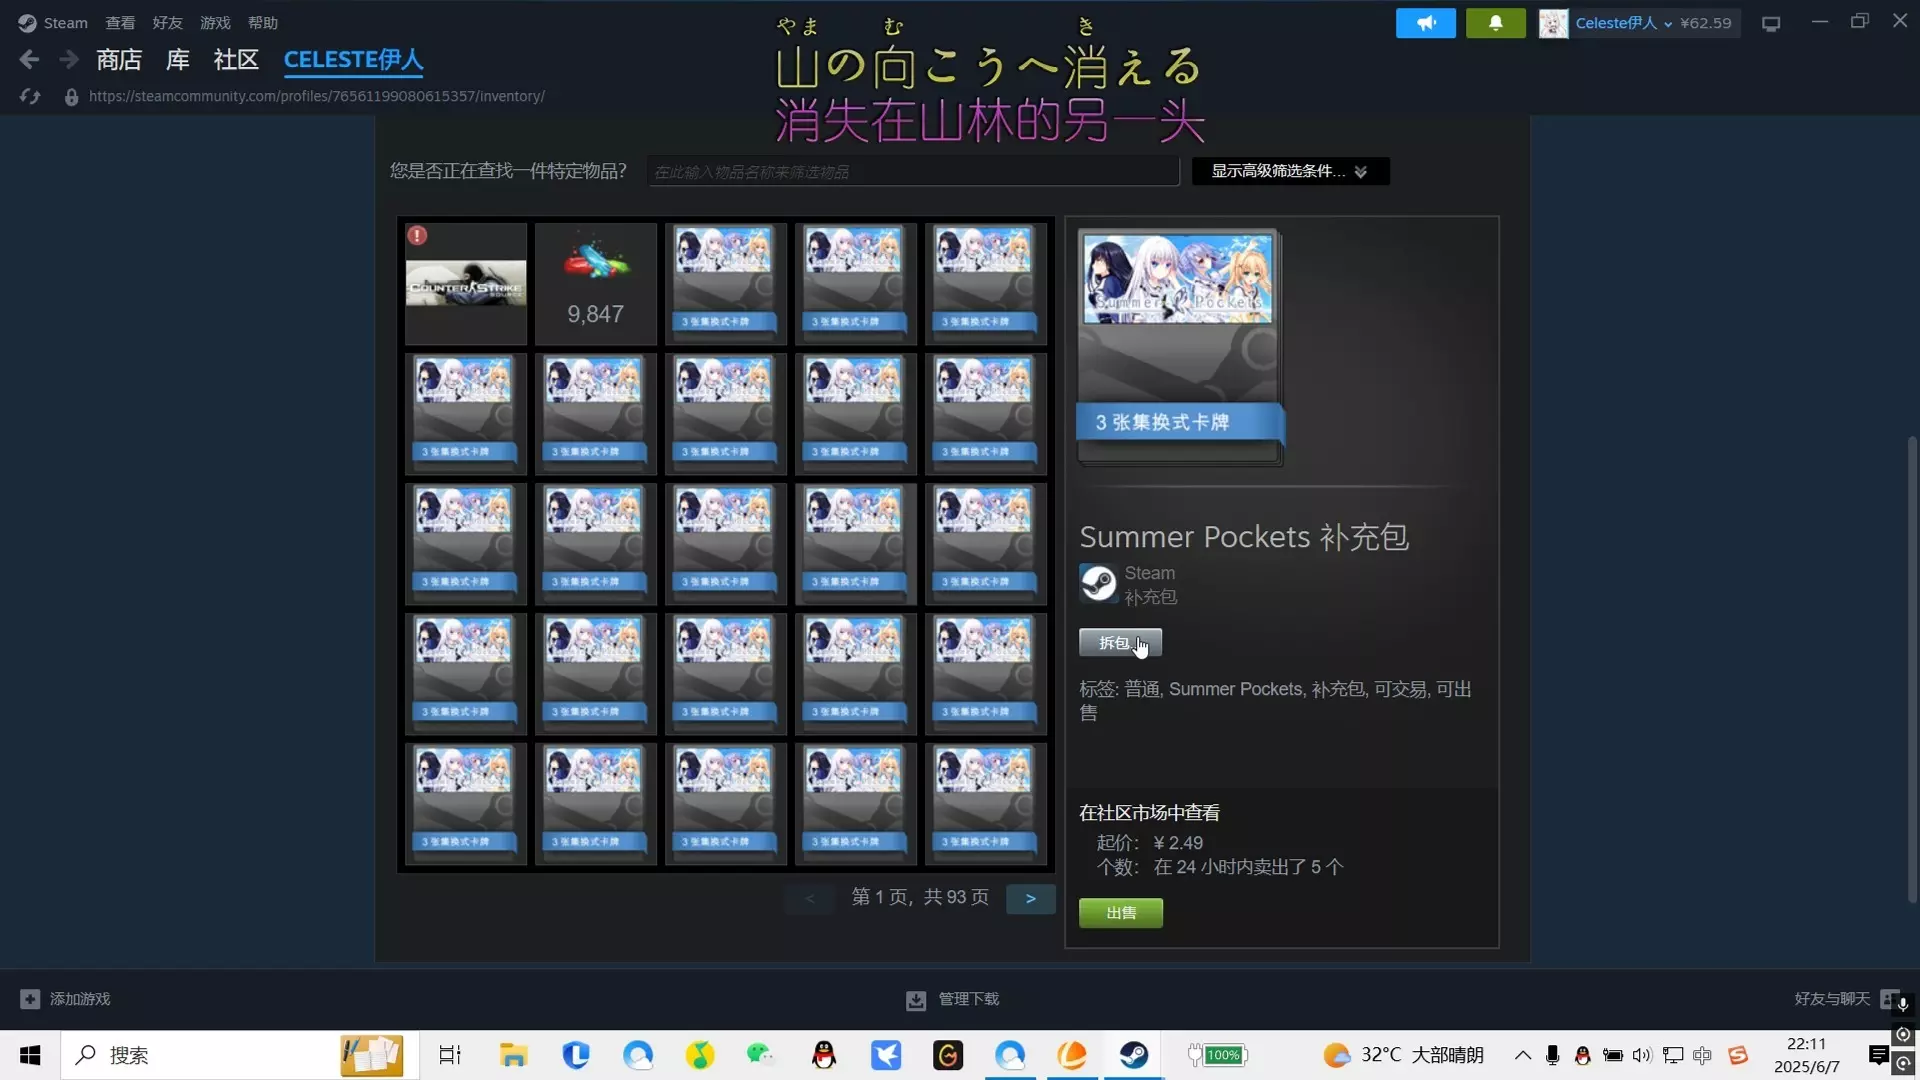
Task: Go to previous inventory page
Action: [x=810, y=899]
